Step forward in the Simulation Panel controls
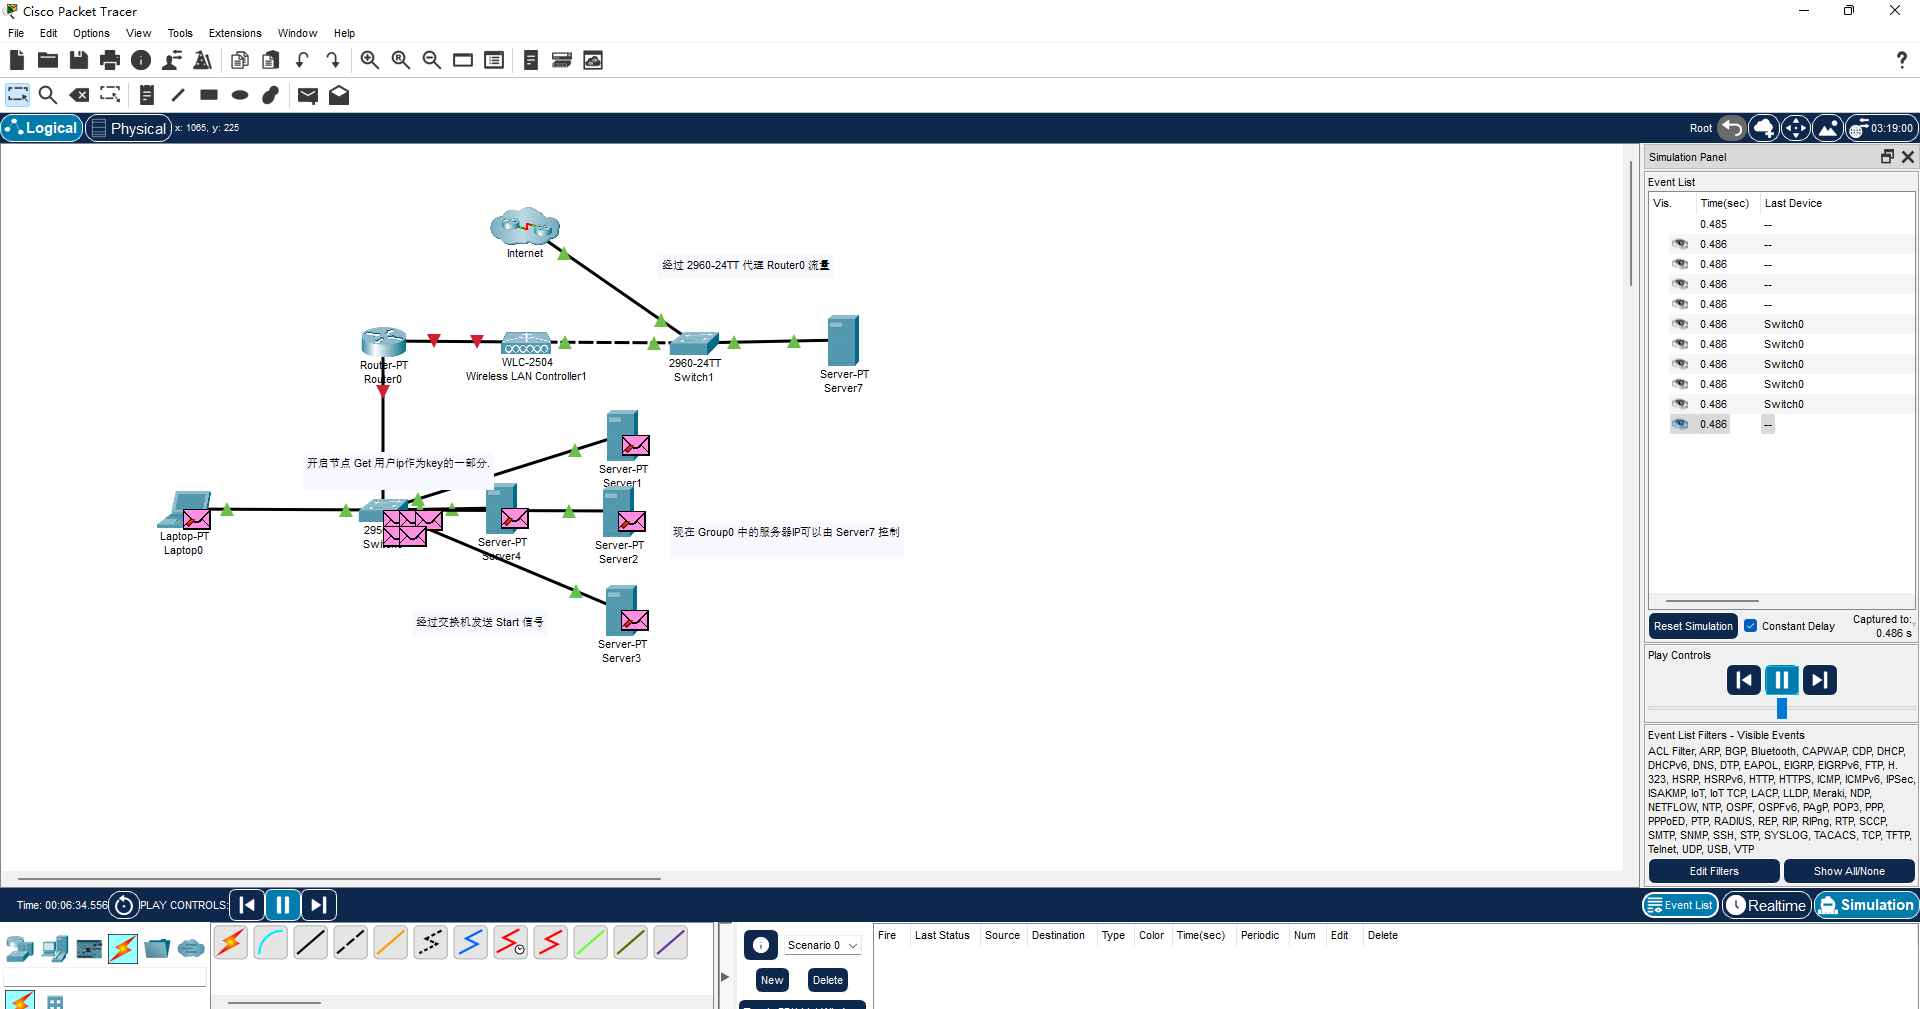1920x1009 pixels. point(1820,680)
